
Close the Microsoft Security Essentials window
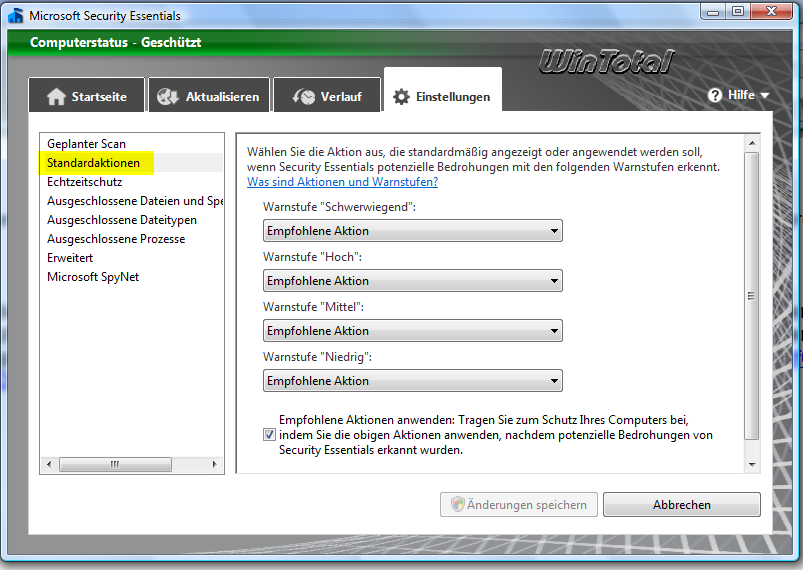[x=771, y=12]
